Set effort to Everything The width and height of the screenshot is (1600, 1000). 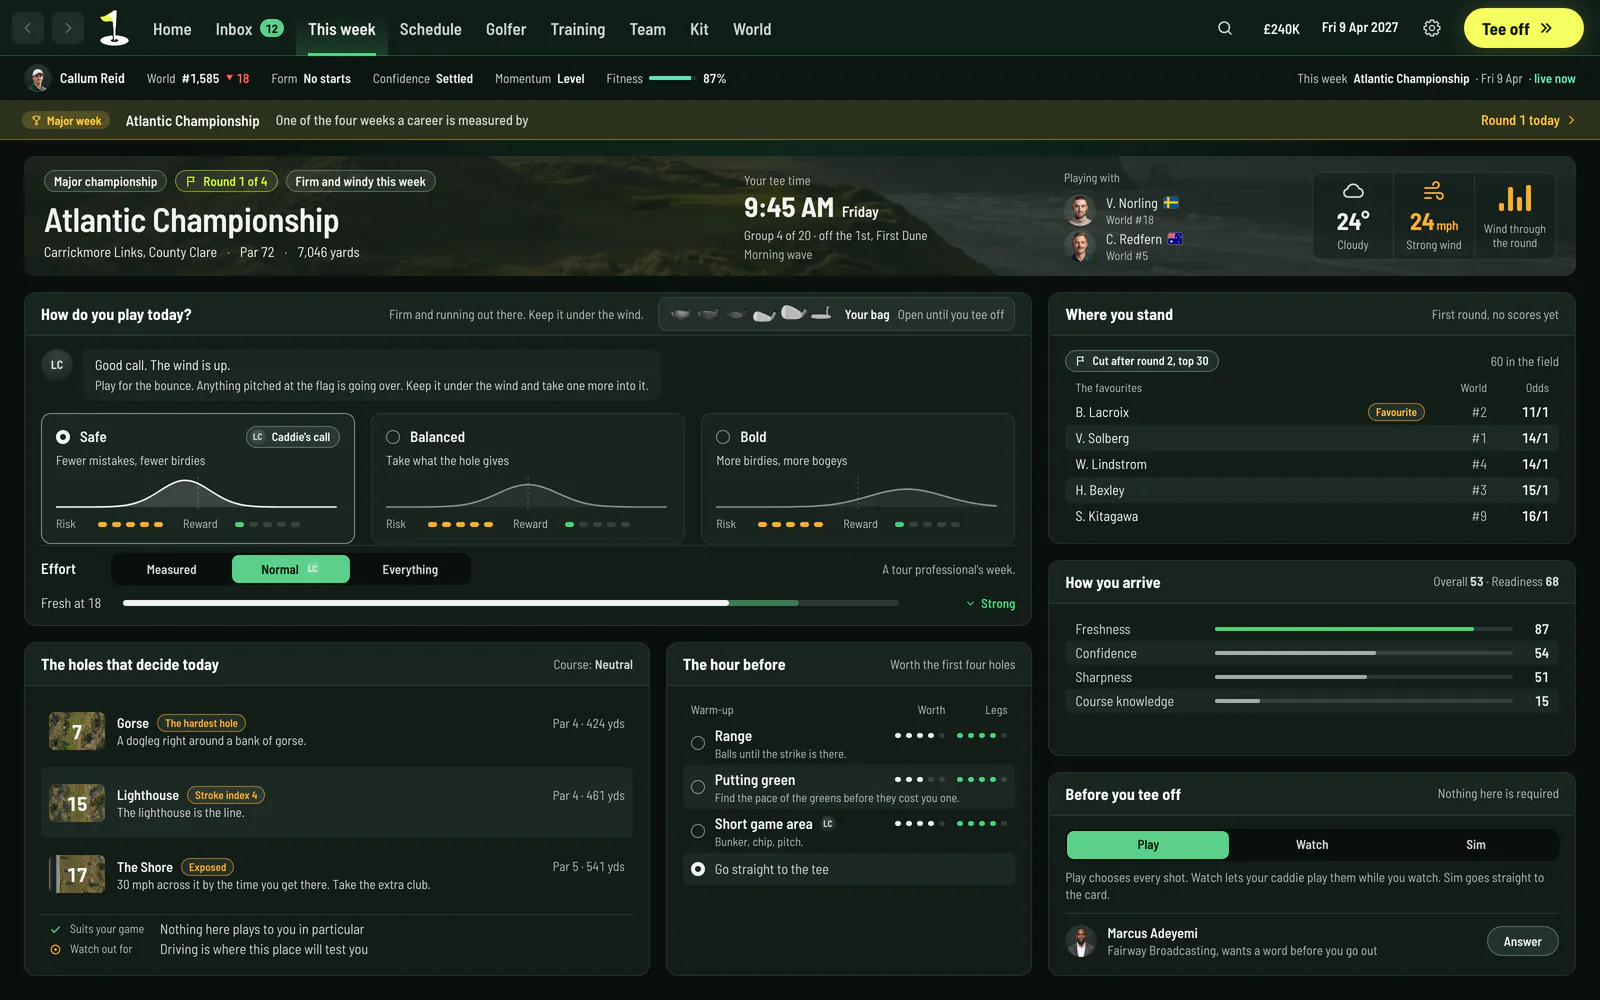click(410, 569)
